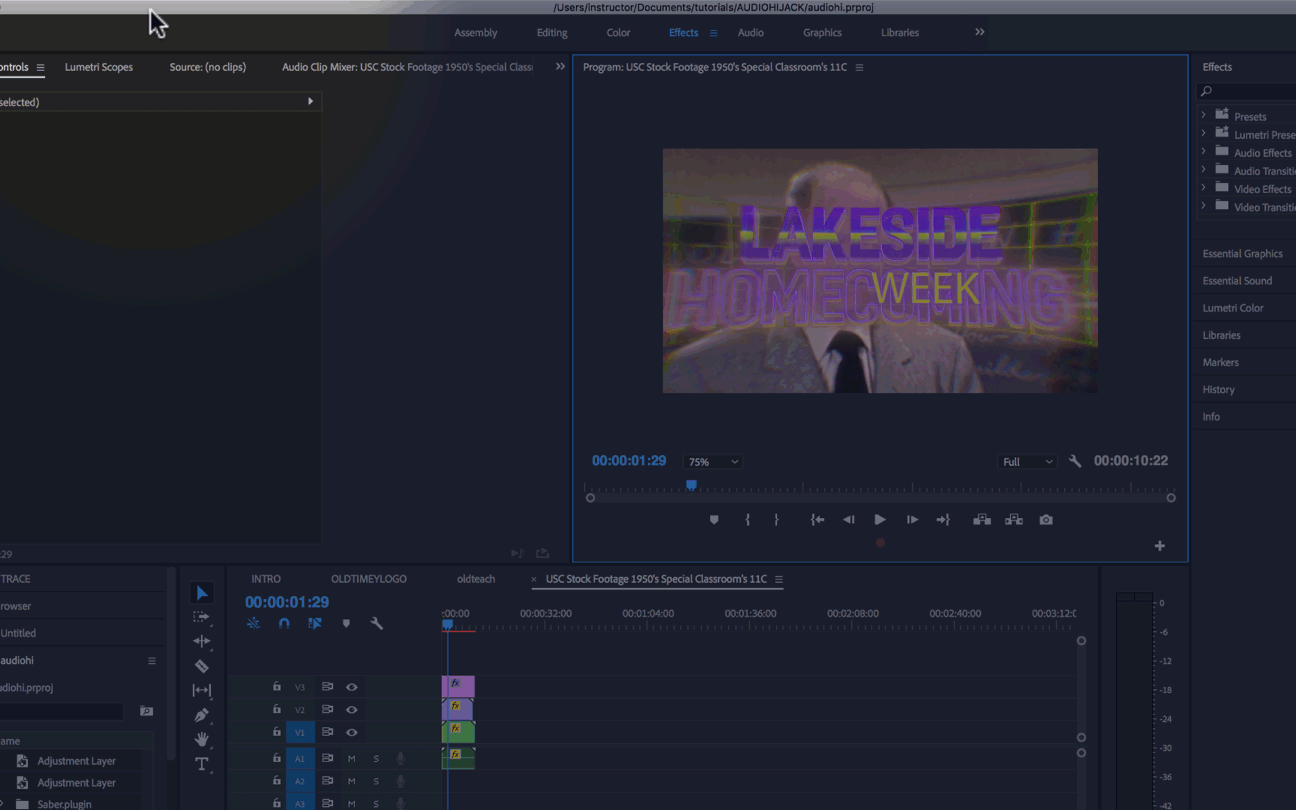Add marker in Program monitor
This screenshot has width=1296, height=810.
(x=714, y=520)
